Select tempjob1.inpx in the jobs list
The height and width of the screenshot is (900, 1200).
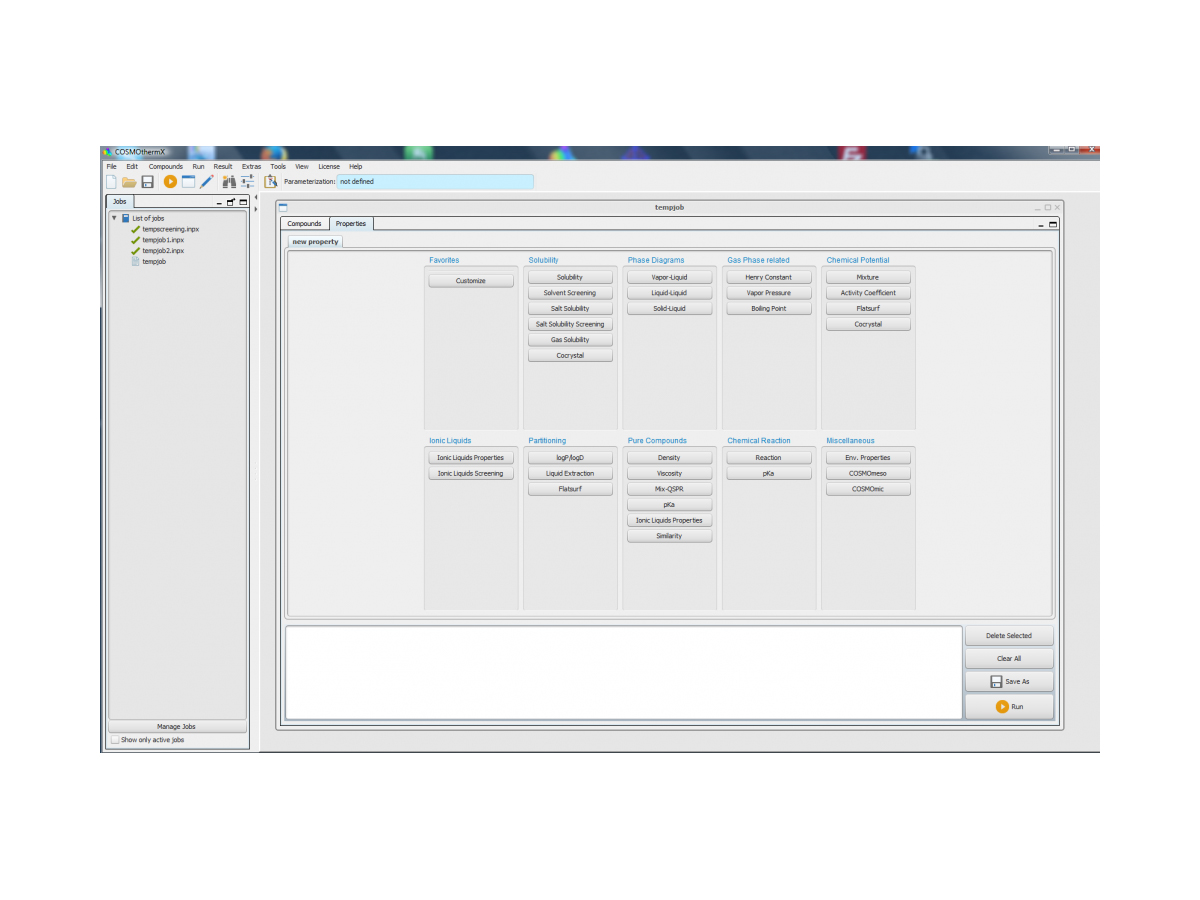(x=163, y=240)
